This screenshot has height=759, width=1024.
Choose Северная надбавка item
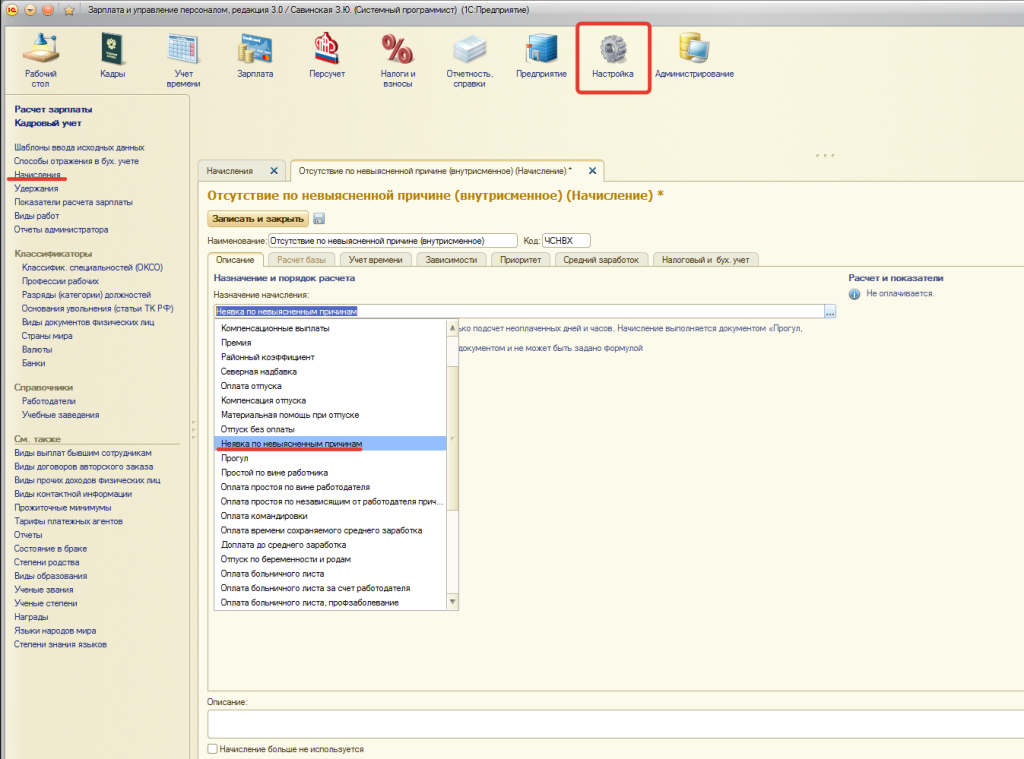(330, 371)
